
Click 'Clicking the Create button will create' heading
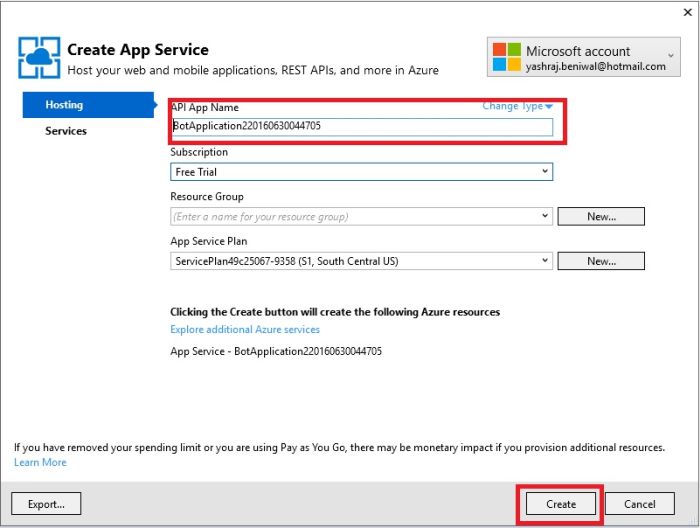pos(335,312)
